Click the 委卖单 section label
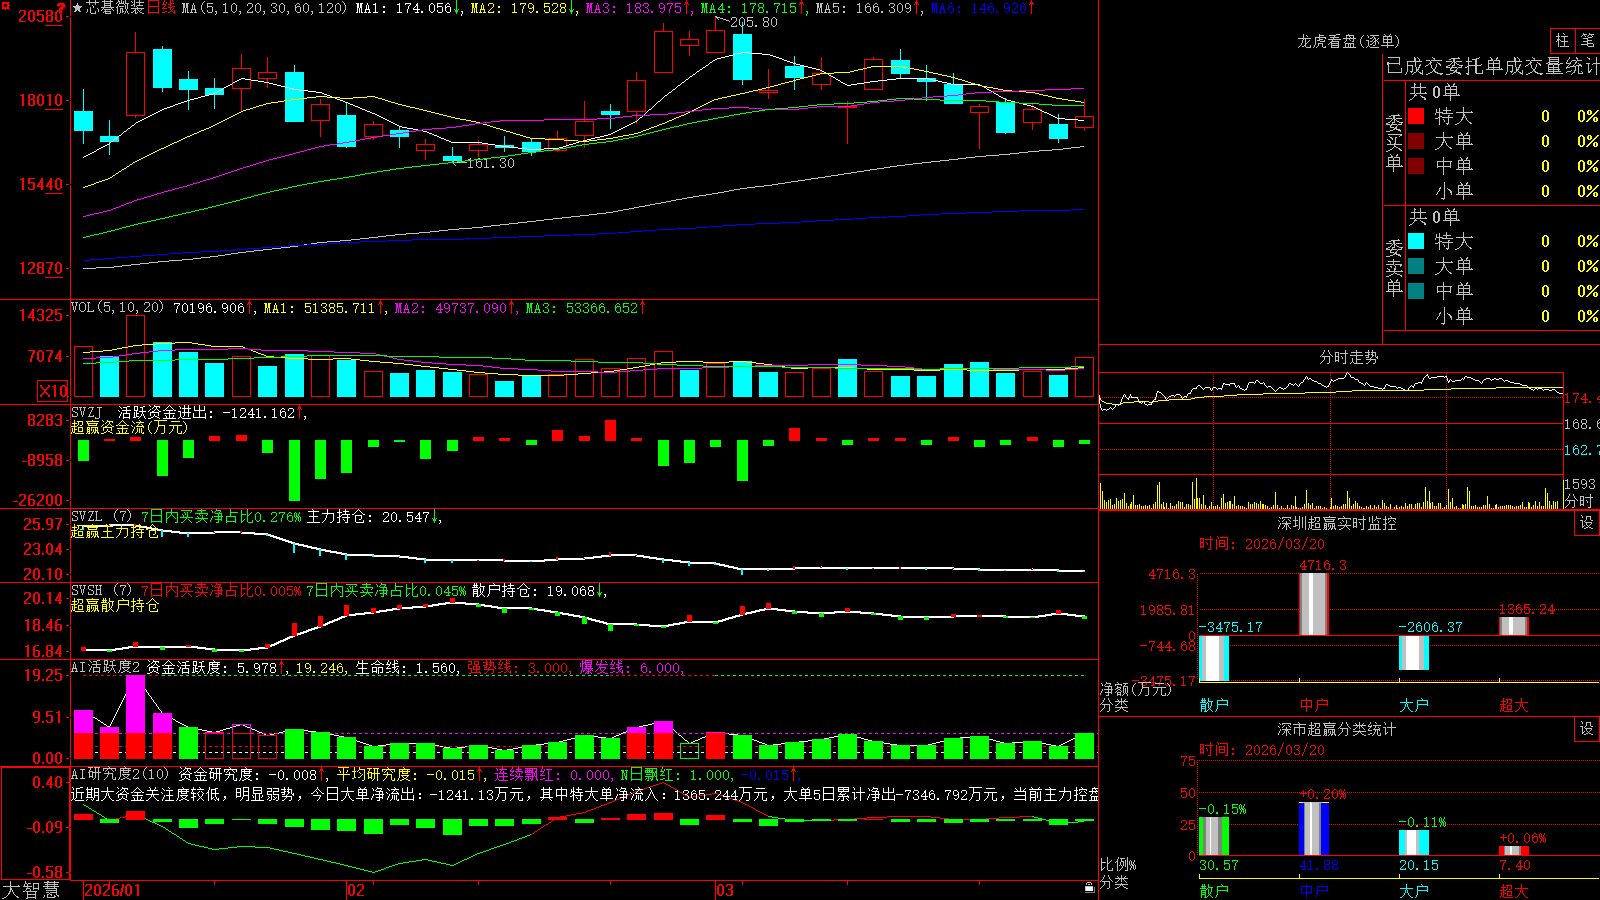 point(1394,267)
